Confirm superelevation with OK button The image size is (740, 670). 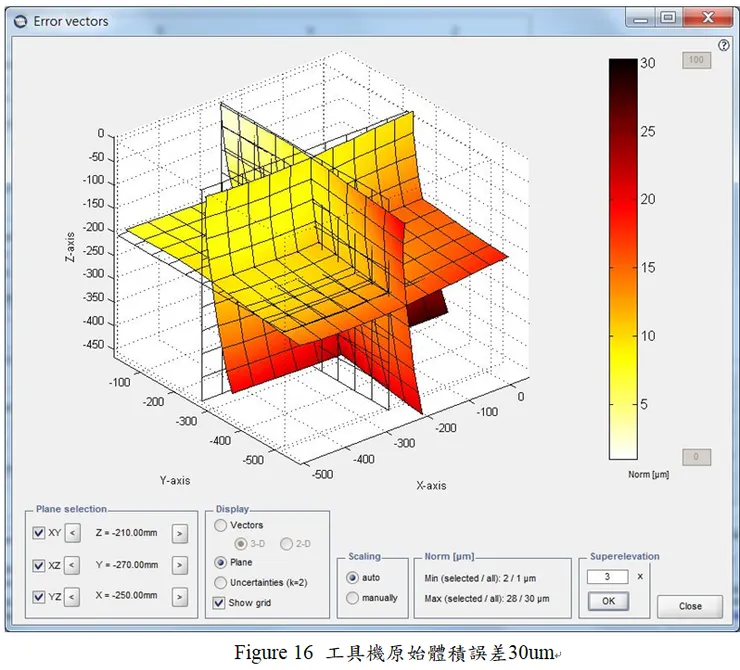pyautogui.click(x=608, y=601)
